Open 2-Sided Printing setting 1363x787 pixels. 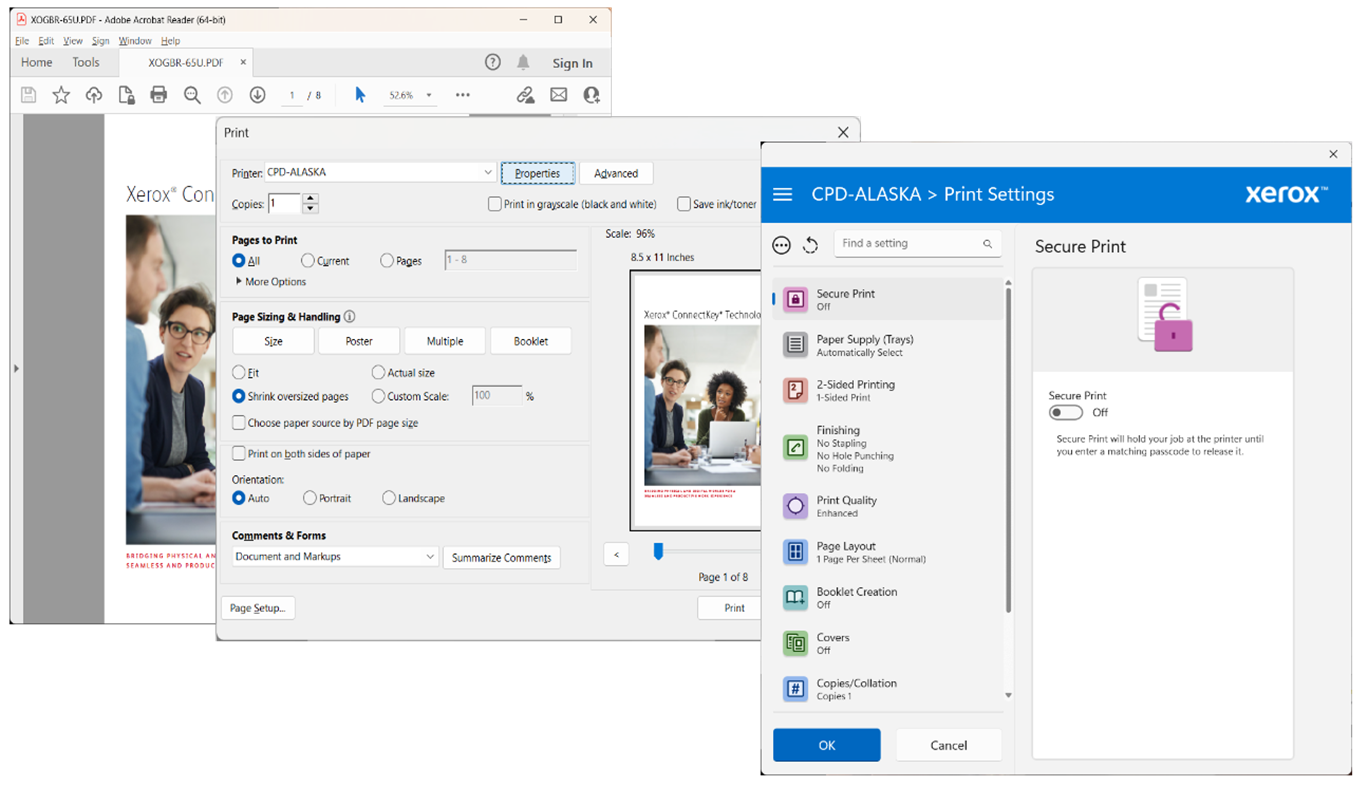pyautogui.click(x=888, y=390)
